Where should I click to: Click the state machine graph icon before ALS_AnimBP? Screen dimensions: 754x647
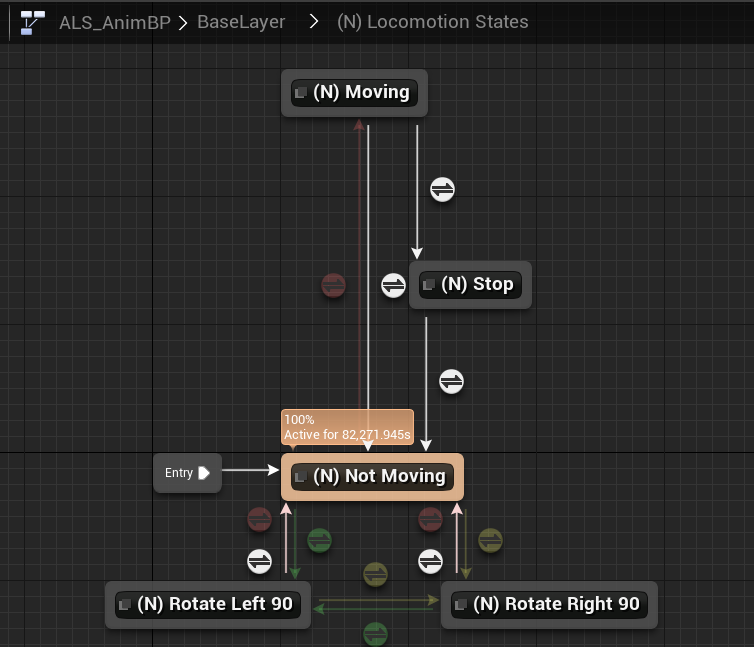click(x=33, y=21)
